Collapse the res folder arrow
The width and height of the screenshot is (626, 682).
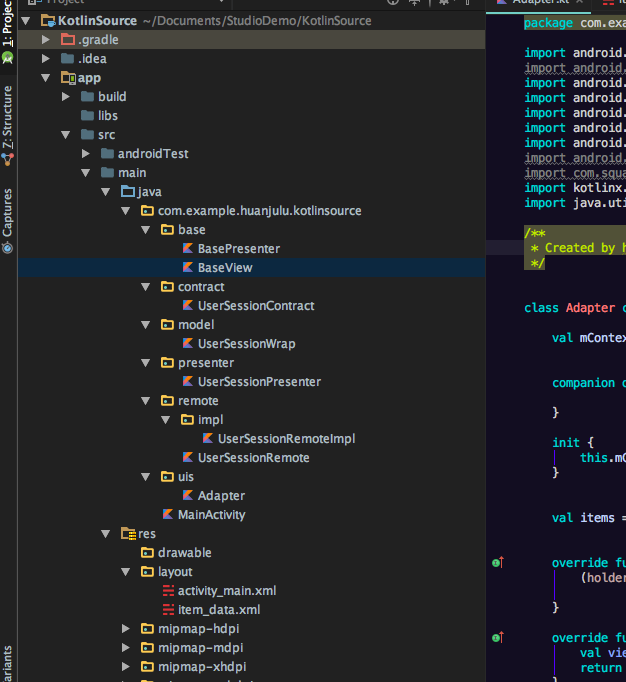(105, 534)
